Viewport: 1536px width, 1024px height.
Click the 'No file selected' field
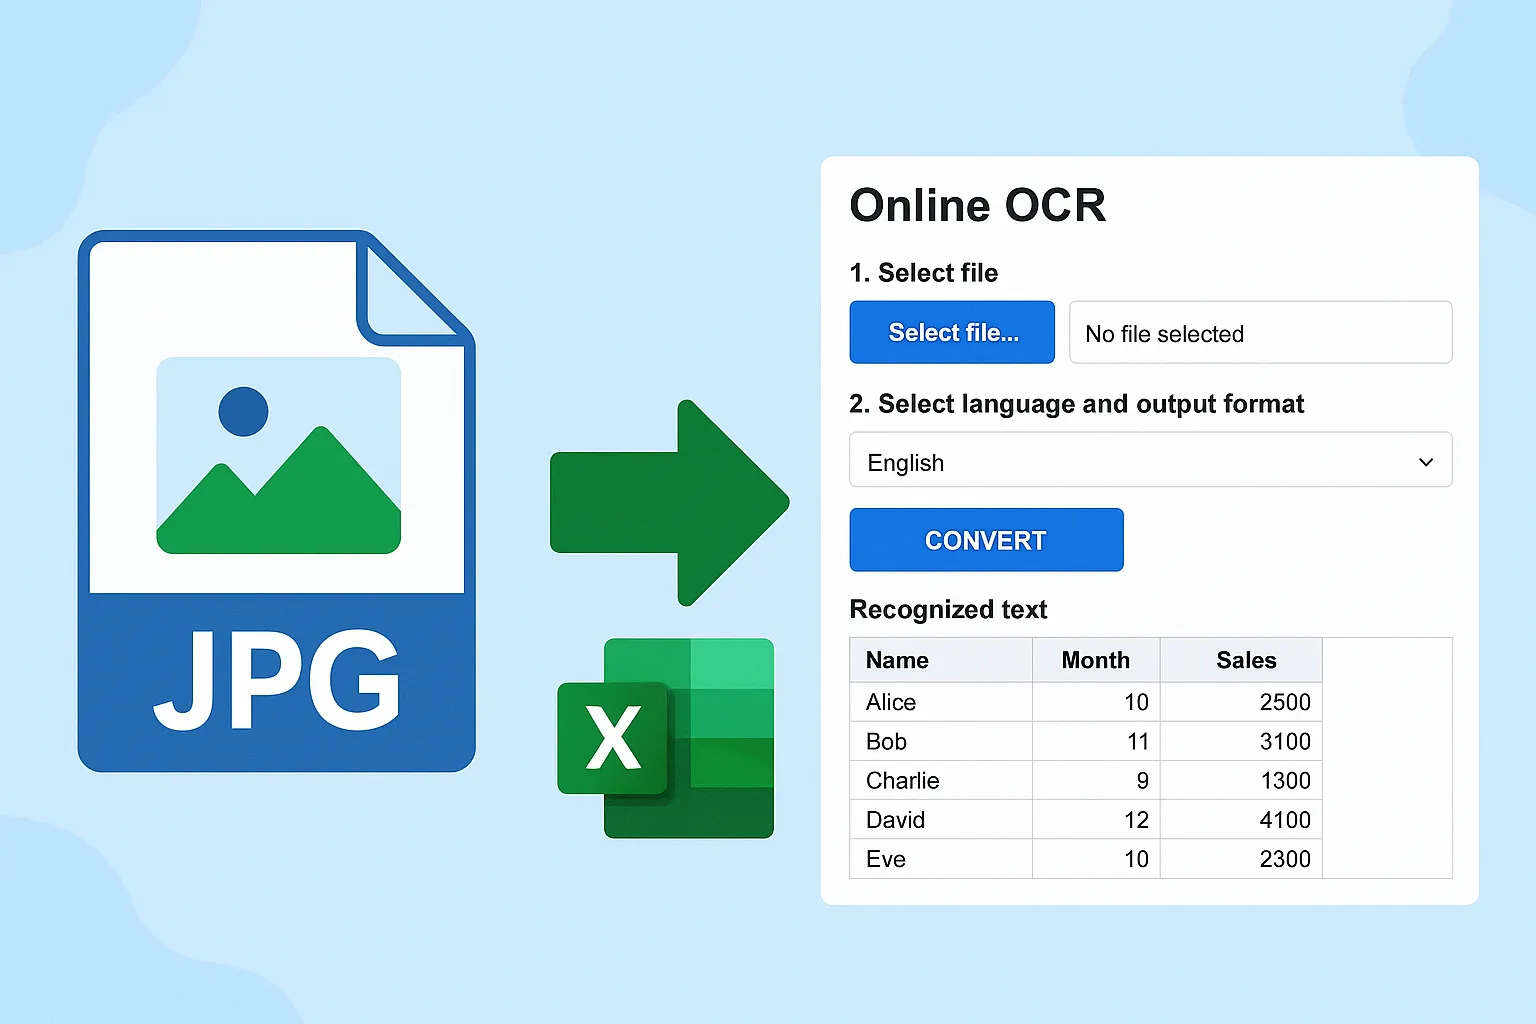(1260, 332)
